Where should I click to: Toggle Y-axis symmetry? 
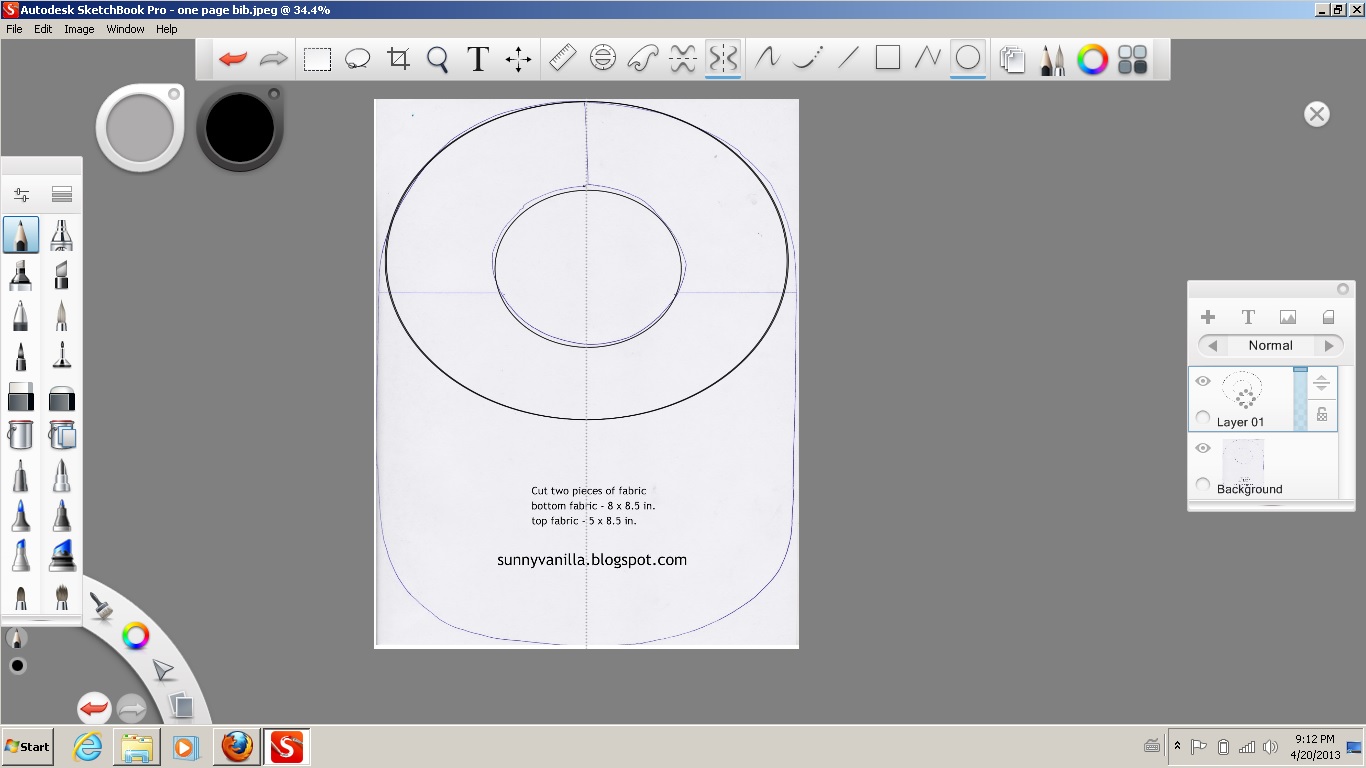pos(722,59)
